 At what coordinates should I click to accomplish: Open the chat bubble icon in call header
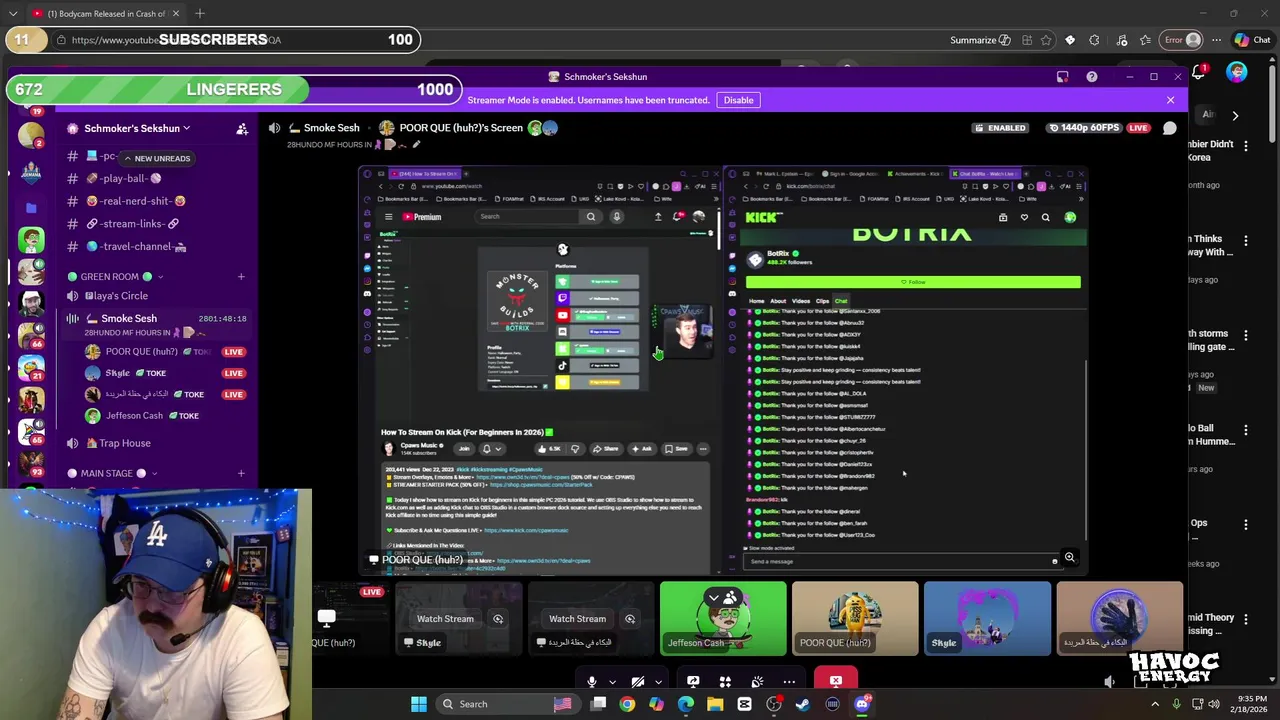[1170, 128]
